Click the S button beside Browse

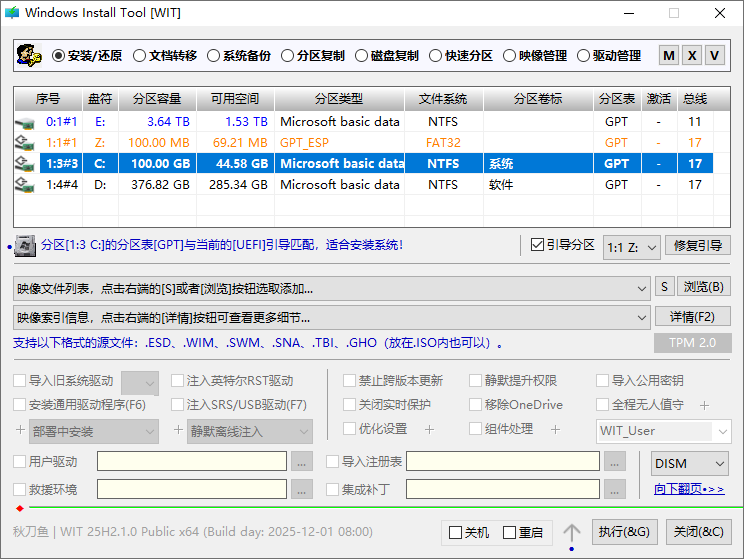664,287
